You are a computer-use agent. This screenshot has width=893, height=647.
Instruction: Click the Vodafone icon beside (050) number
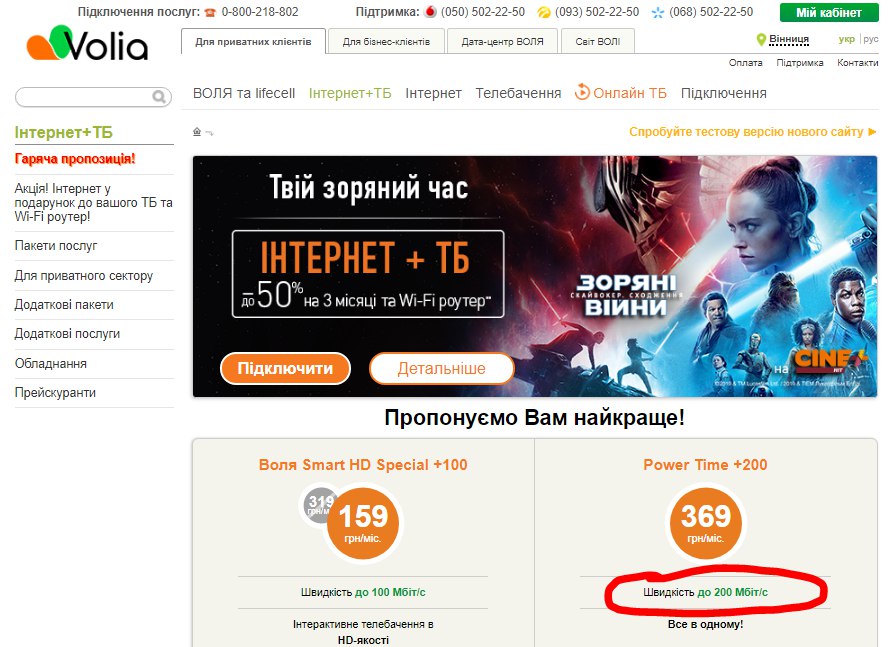point(431,12)
